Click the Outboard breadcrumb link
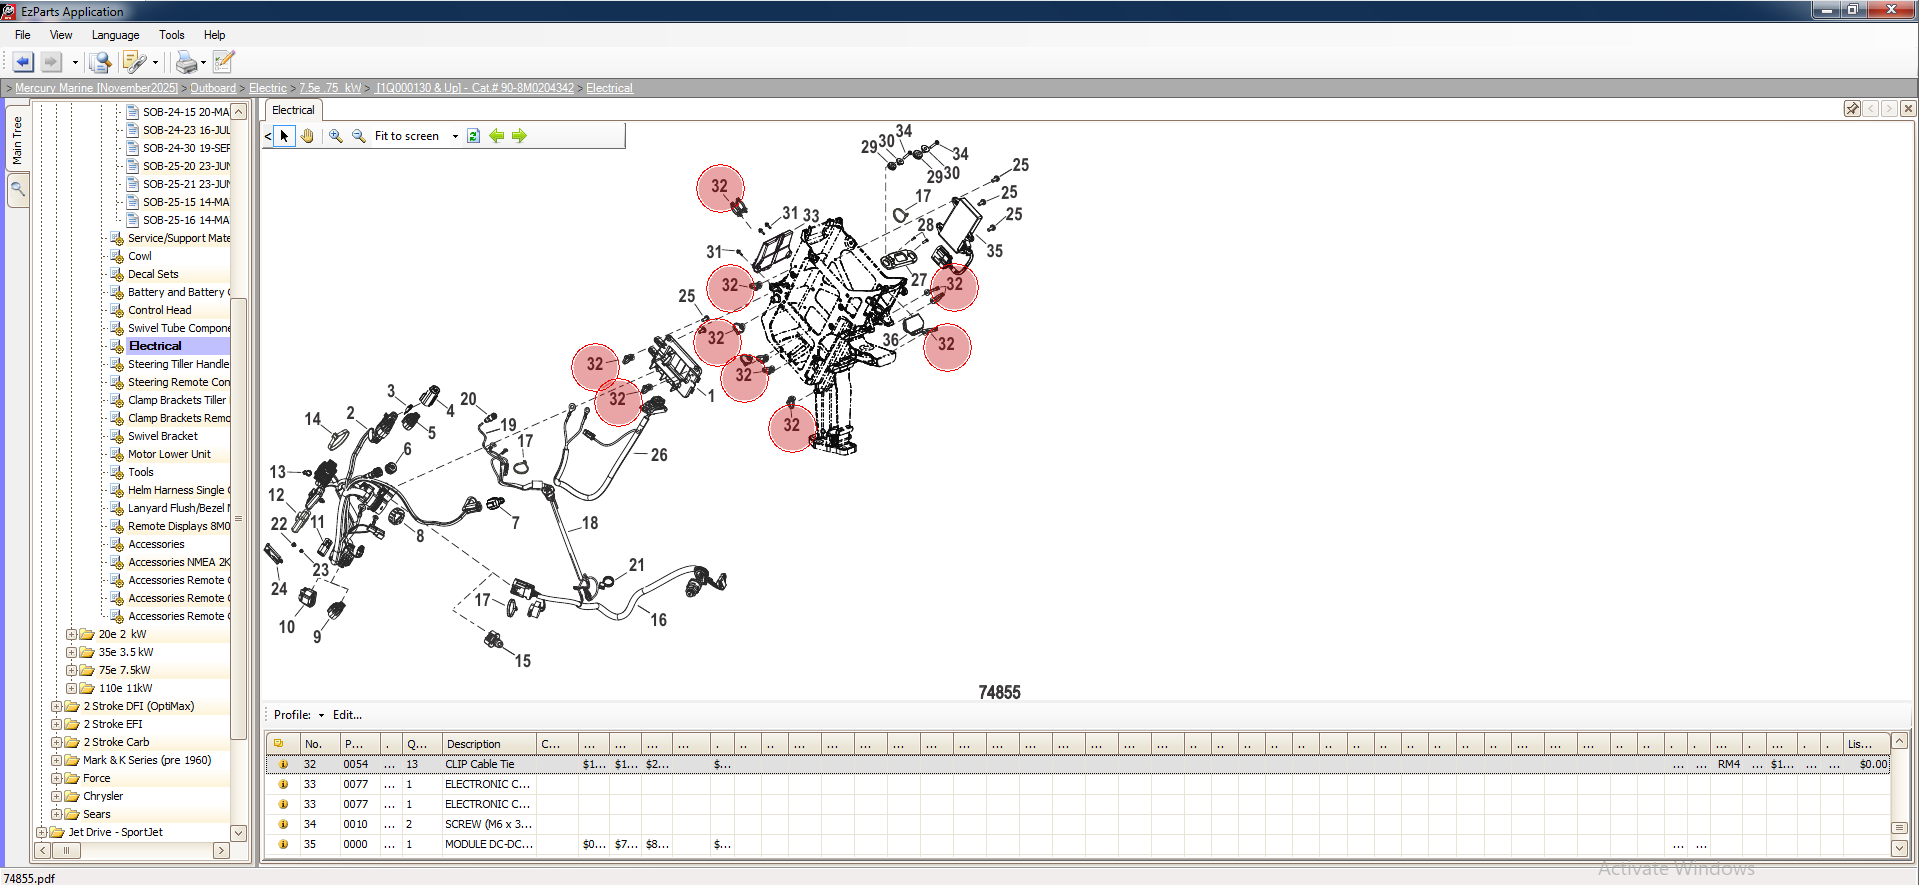1919x885 pixels. point(213,88)
